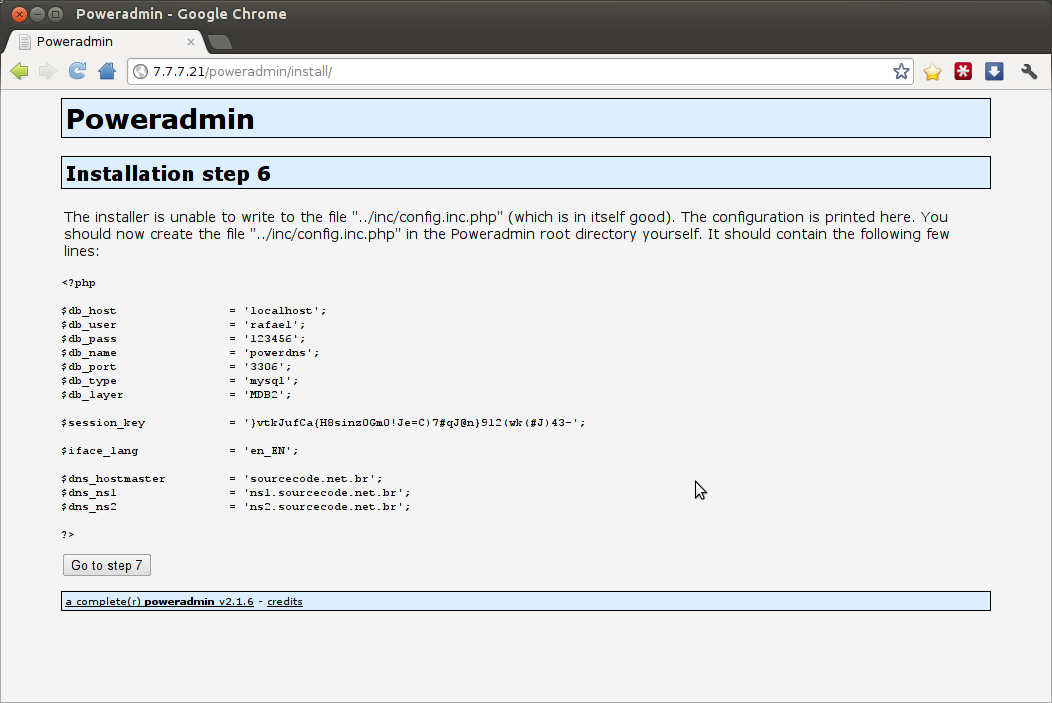Screen dimensions: 1052x703
Task: Select the Poweradmin browser tab
Action: [x=107, y=42]
